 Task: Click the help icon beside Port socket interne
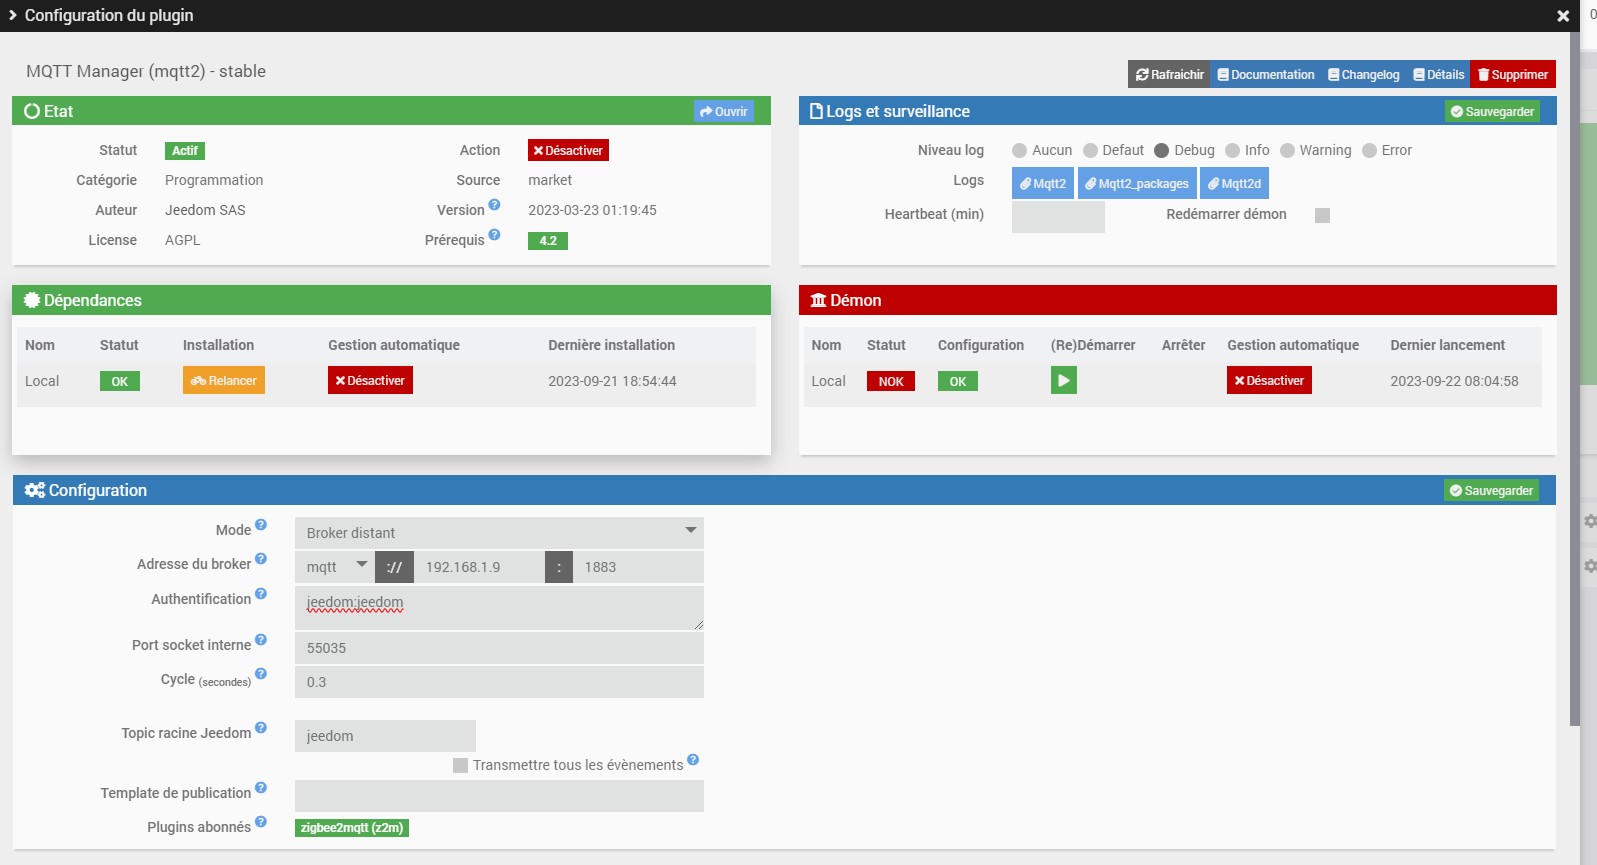(261, 640)
